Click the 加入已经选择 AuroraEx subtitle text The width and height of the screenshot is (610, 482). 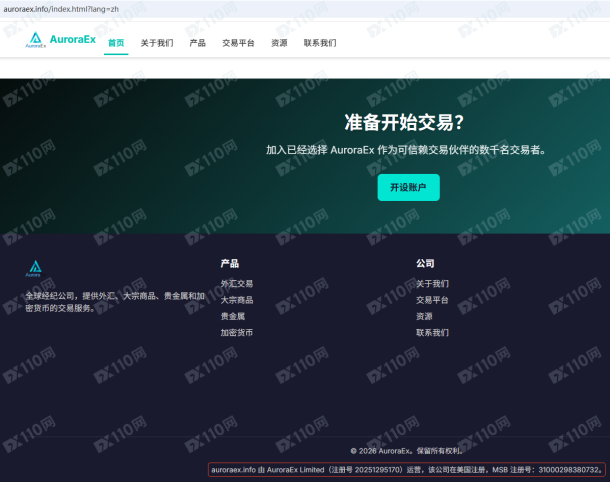point(406,150)
